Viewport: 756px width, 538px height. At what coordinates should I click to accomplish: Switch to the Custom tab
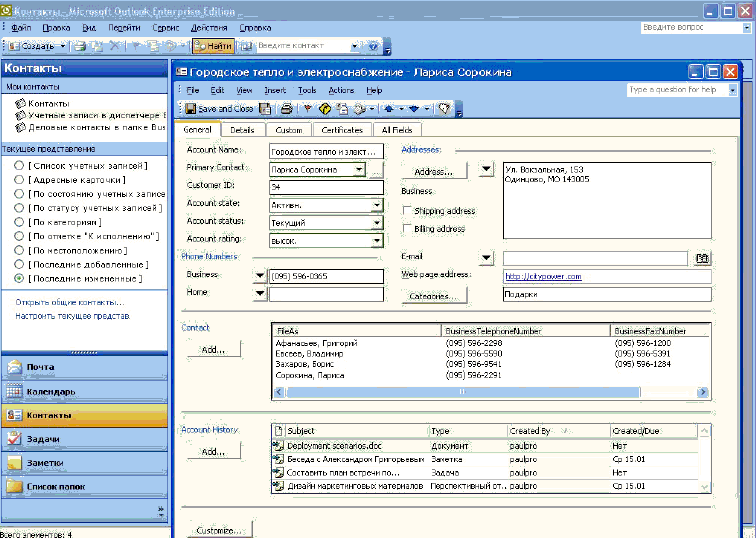tap(289, 130)
